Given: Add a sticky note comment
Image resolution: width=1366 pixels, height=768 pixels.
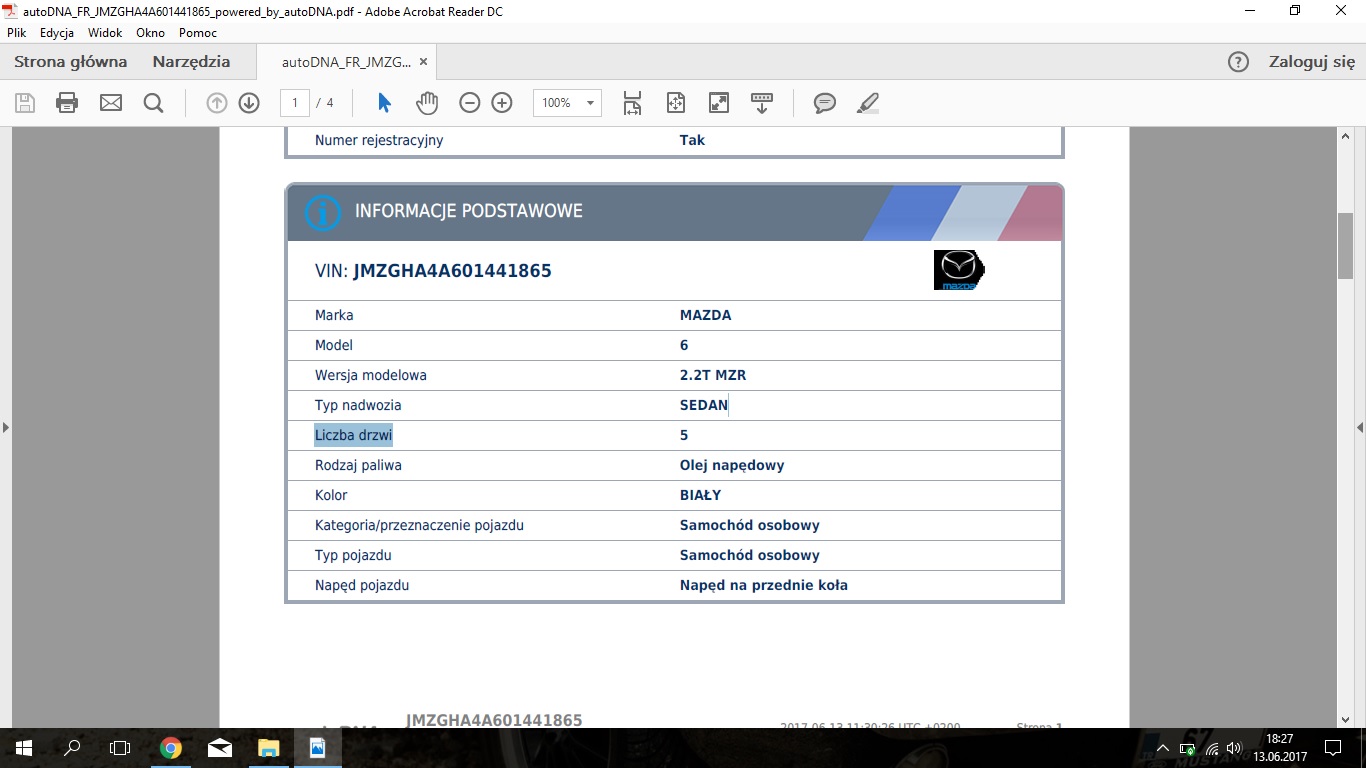Looking at the screenshot, I should click(824, 103).
